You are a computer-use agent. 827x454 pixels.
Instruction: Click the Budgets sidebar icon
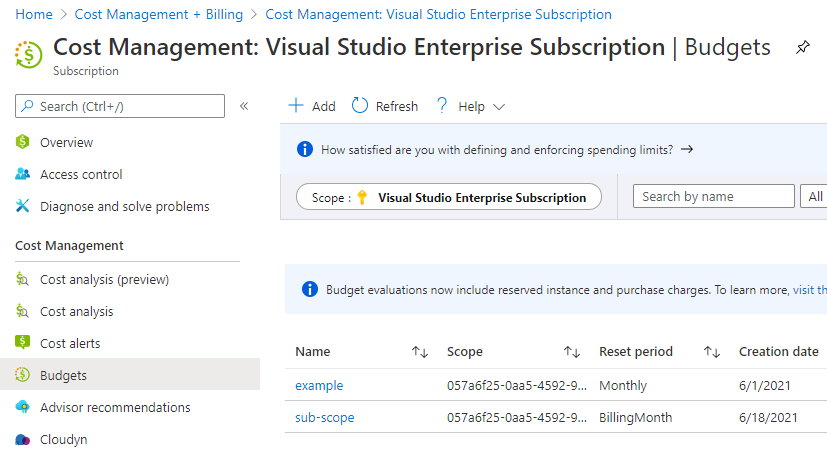coord(22,375)
